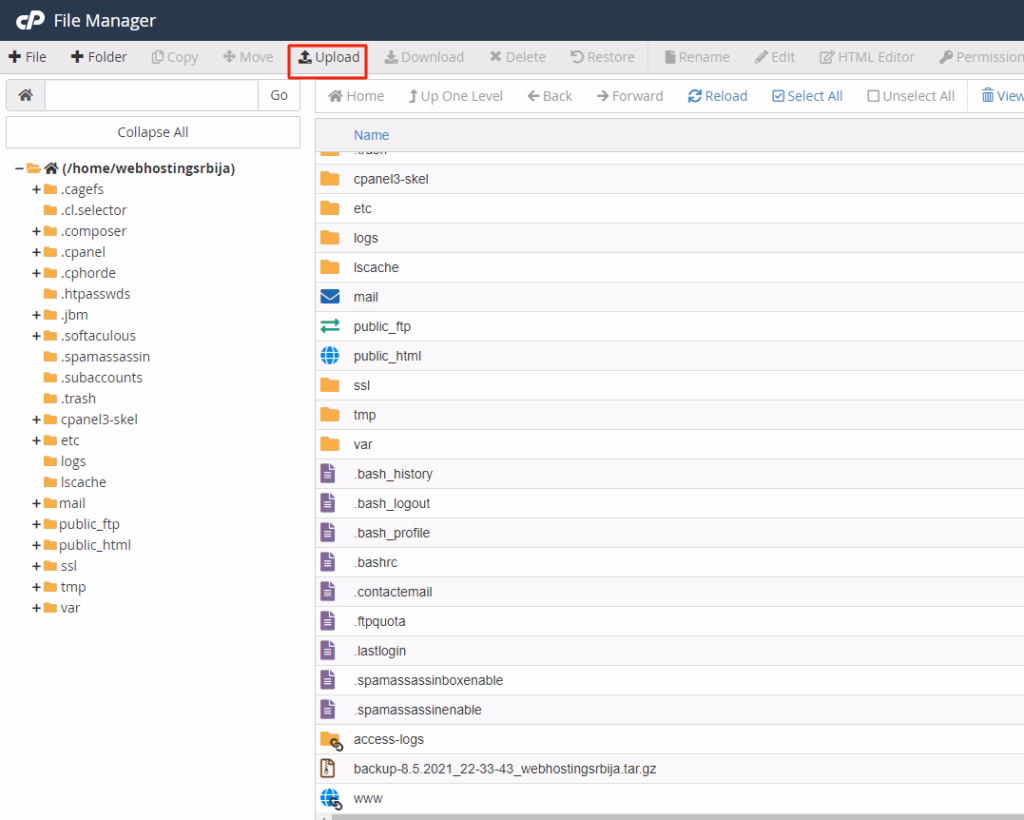
Task: Select the .bash_logout file row
Action: (x=669, y=503)
